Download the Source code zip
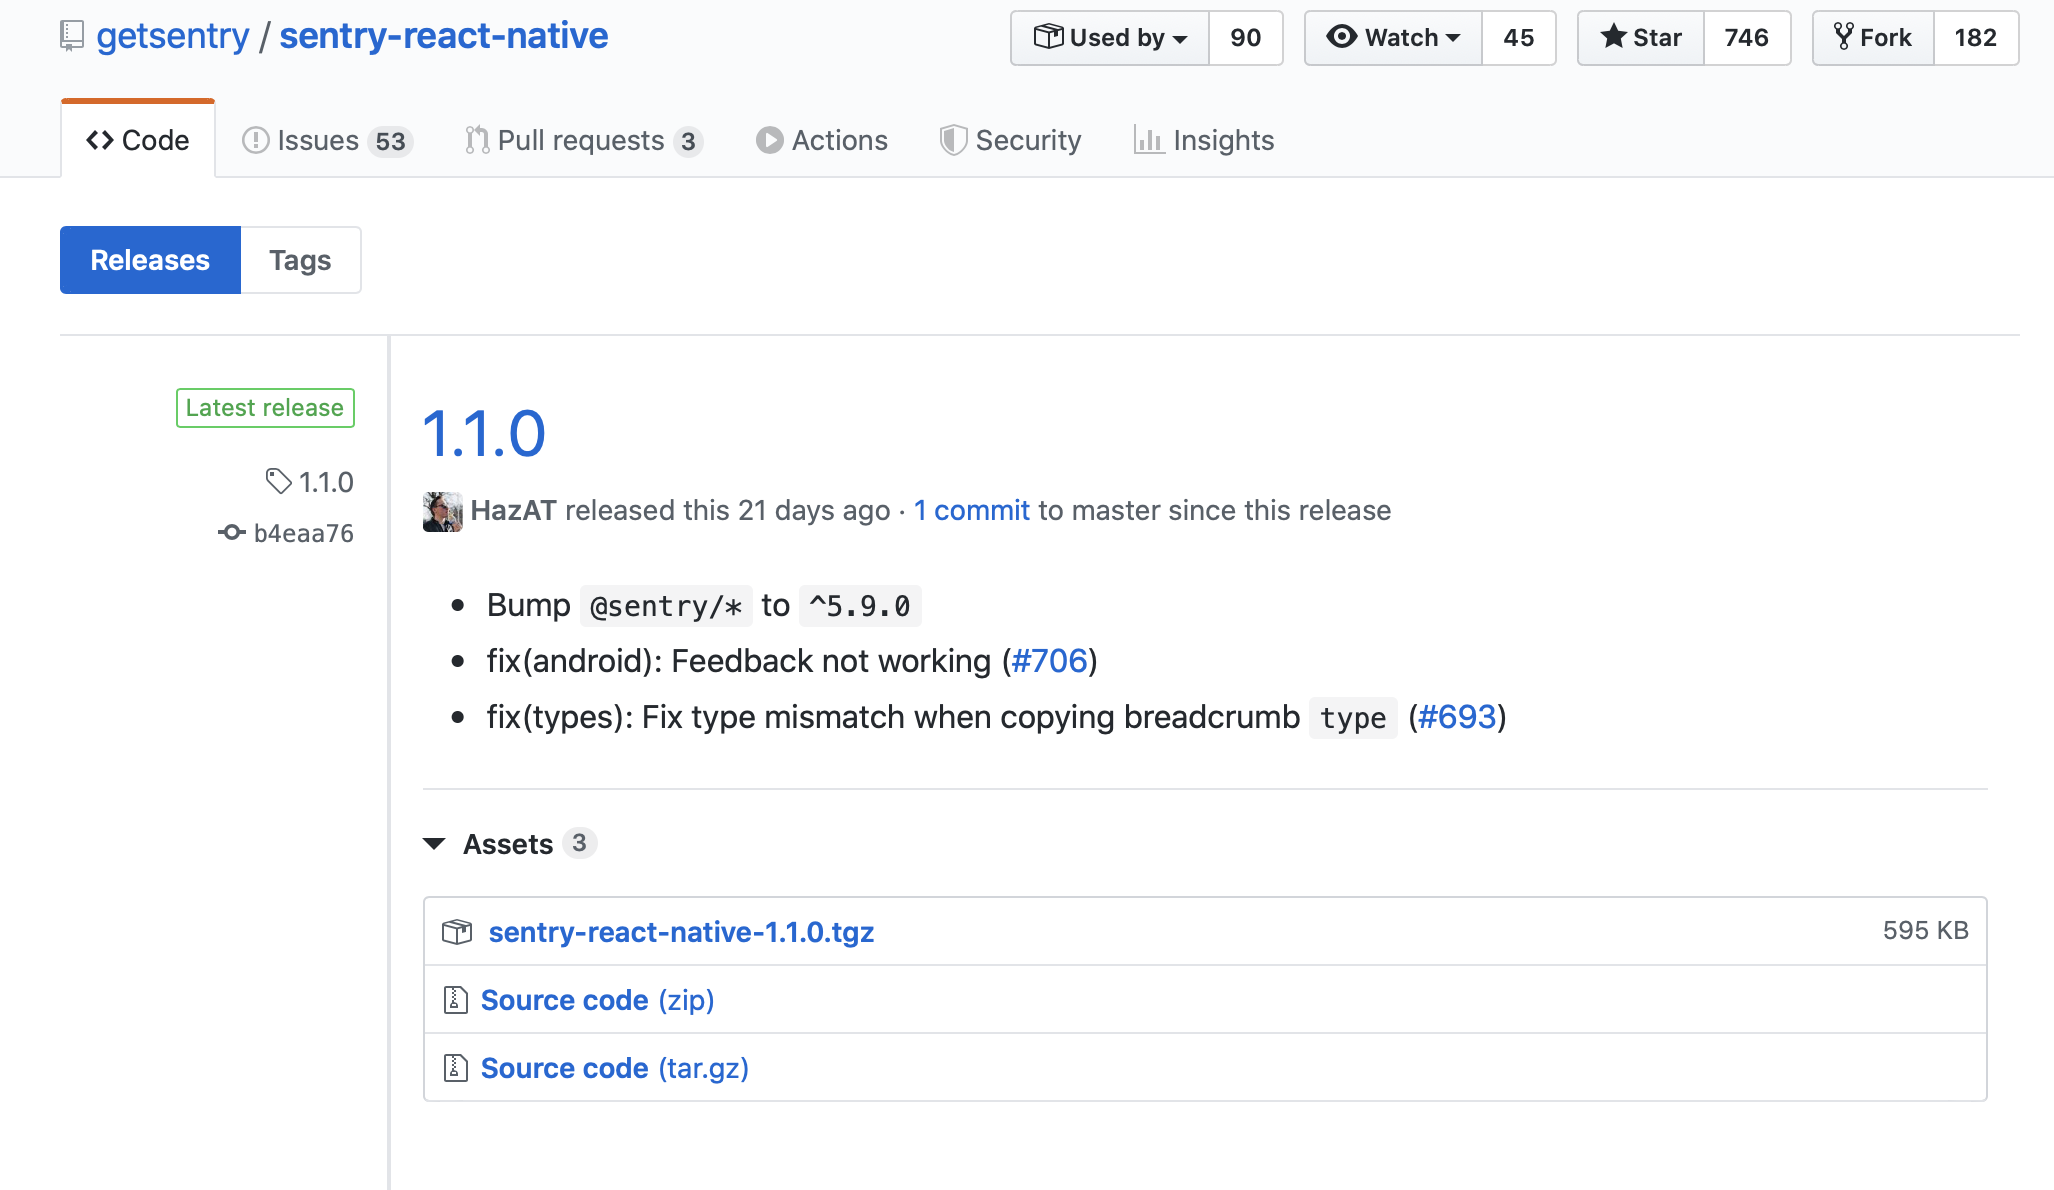 click(x=565, y=999)
